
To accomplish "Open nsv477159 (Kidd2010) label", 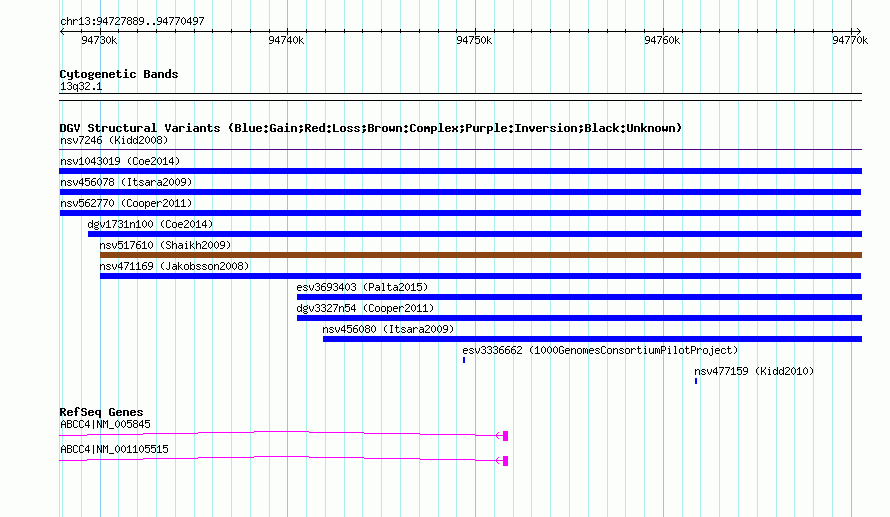I will pos(754,371).
